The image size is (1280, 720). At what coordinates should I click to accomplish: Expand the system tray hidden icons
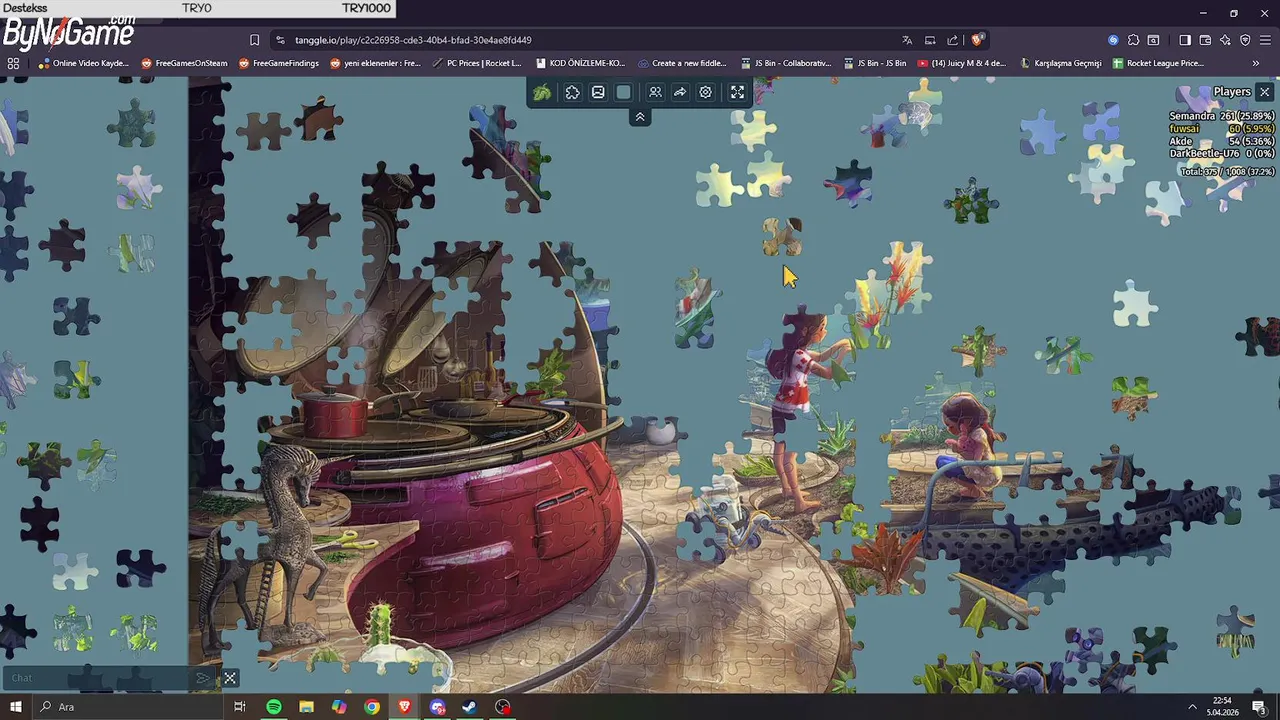pos(1192,707)
